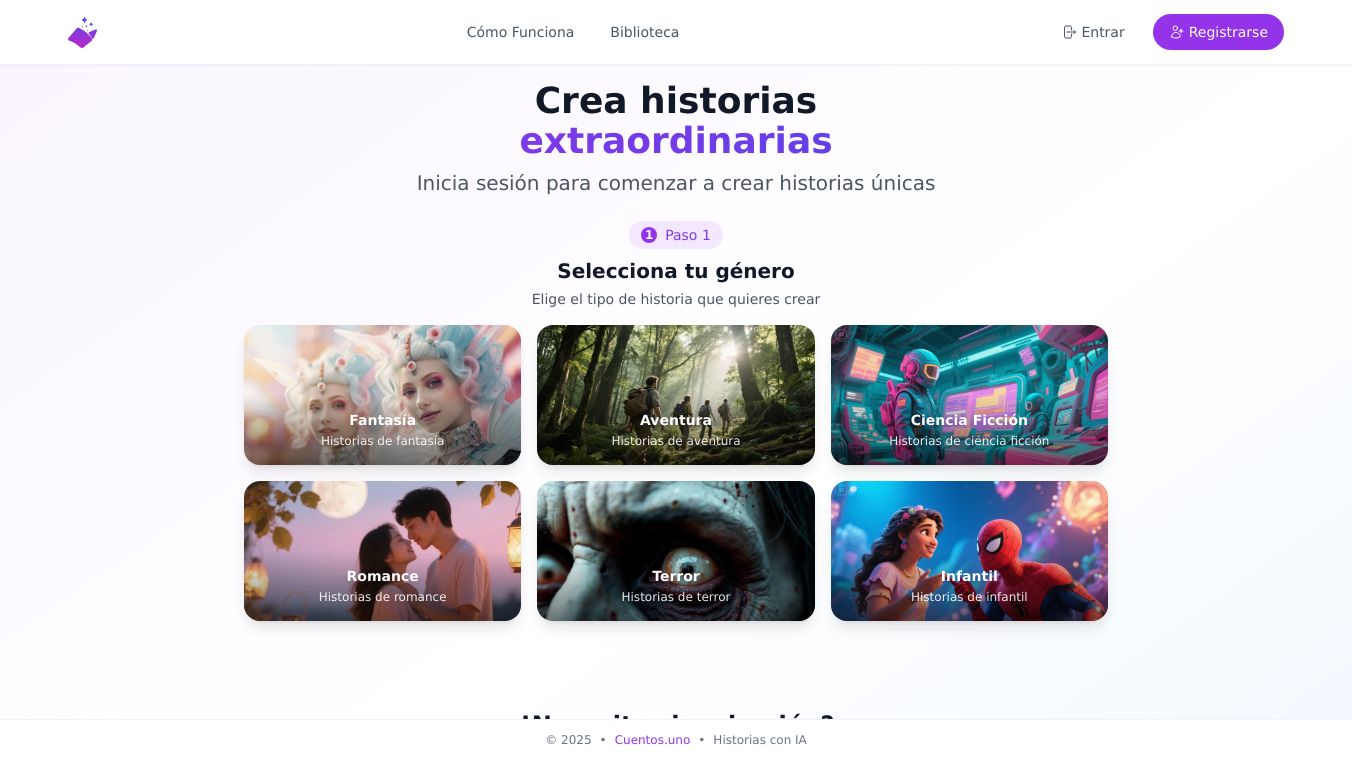Select the Fantasía genre card
The width and height of the screenshot is (1352, 760).
[x=382, y=395]
